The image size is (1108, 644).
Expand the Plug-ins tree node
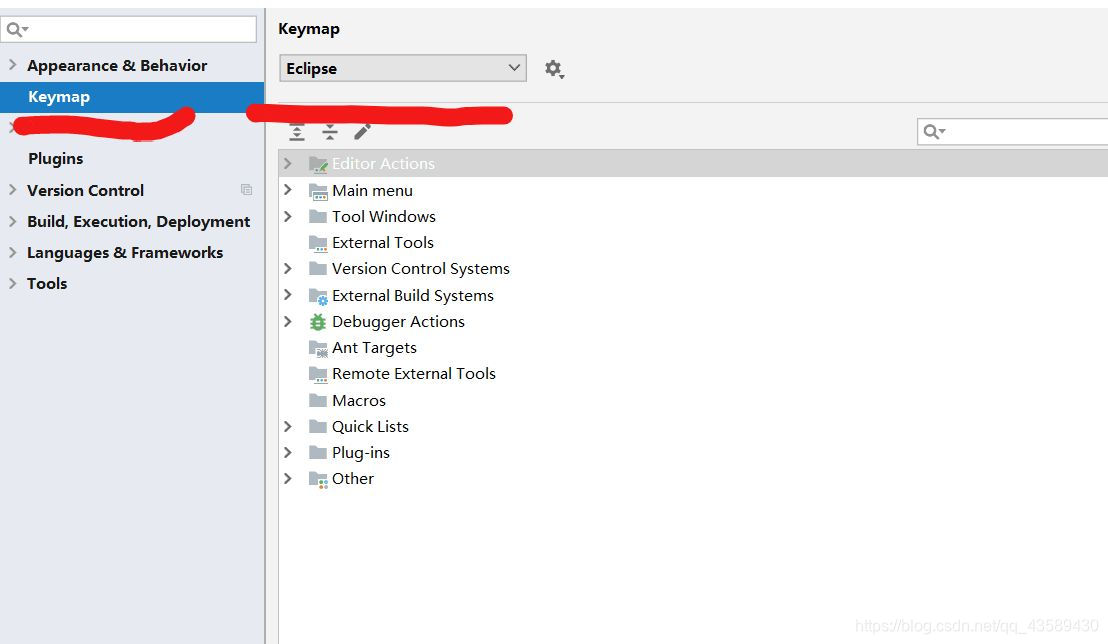288,452
